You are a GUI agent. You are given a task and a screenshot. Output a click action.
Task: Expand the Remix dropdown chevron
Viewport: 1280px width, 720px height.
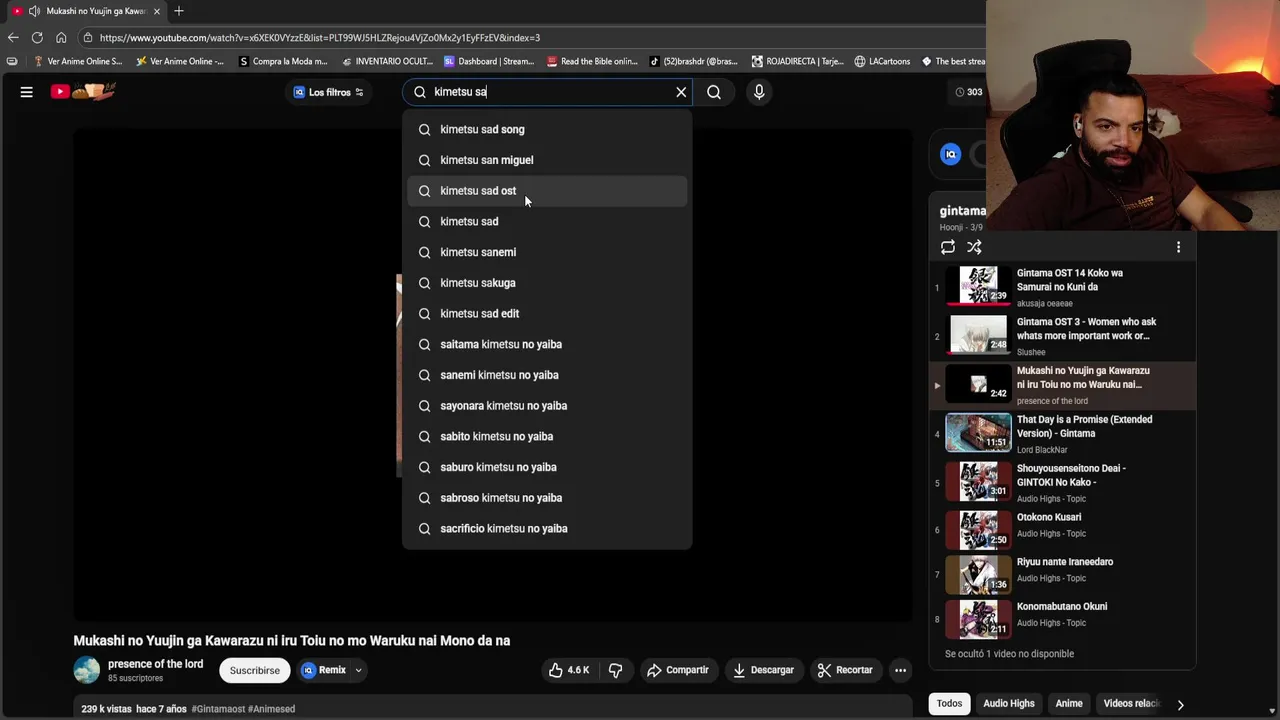(358, 670)
